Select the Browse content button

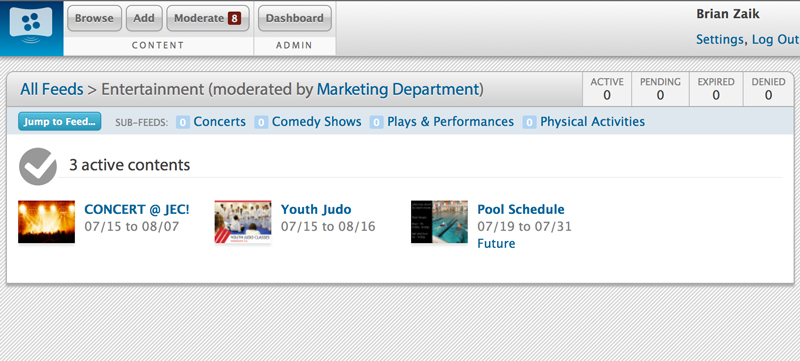pos(94,18)
